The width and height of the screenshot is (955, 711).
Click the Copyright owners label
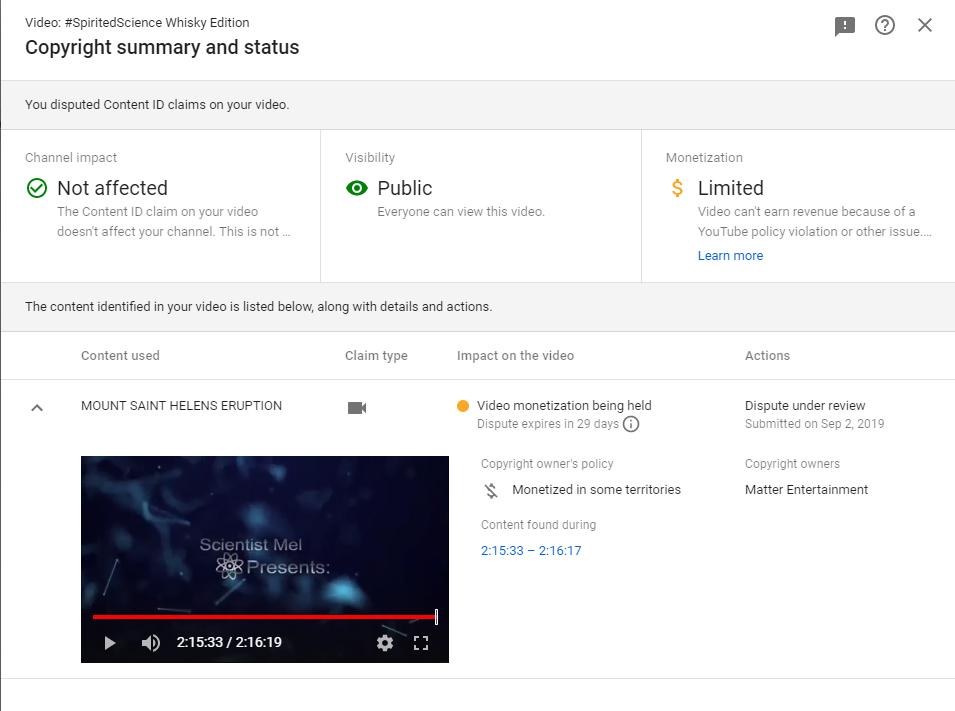[792, 464]
